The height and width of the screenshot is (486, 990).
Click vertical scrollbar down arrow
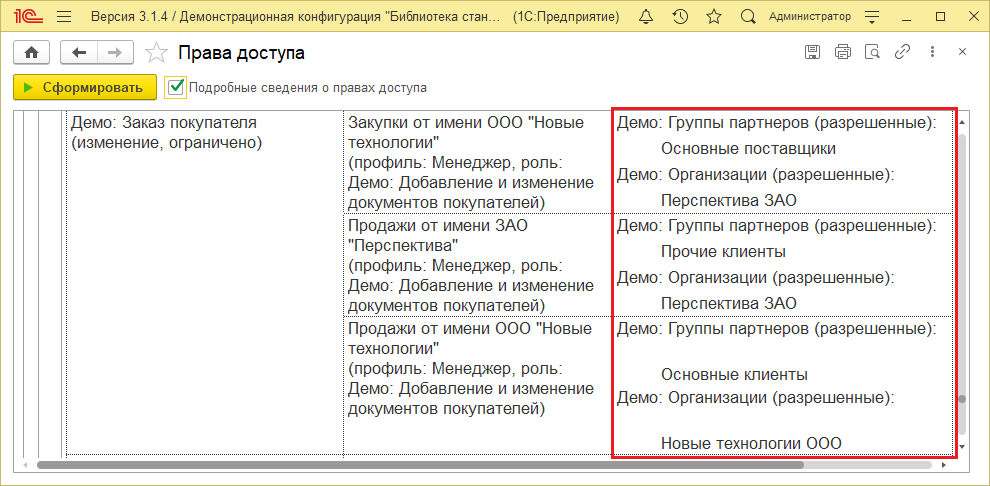point(962,446)
